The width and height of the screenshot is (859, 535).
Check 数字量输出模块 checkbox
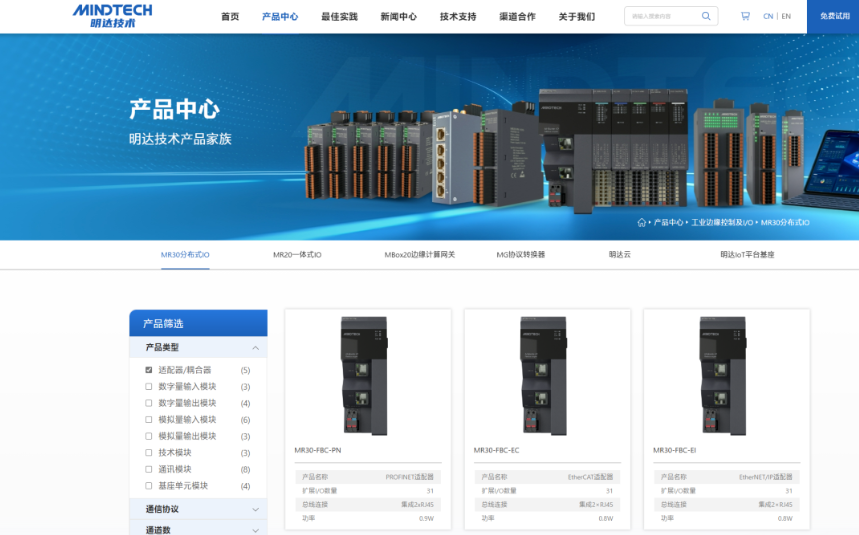point(148,403)
